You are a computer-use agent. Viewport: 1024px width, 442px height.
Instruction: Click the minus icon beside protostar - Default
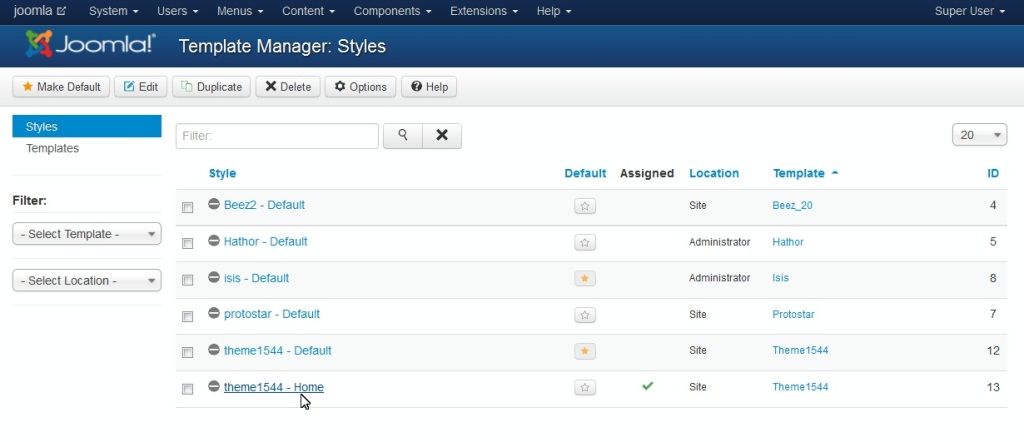[214, 313]
